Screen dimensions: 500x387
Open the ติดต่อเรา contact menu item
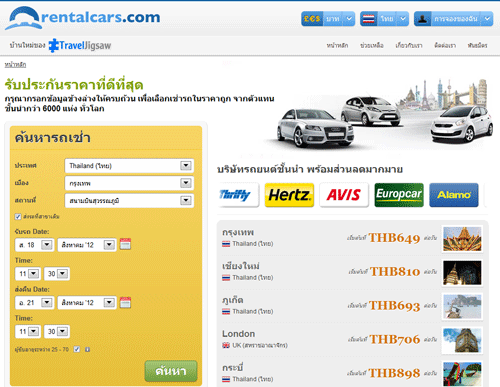[x=445, y=45]
